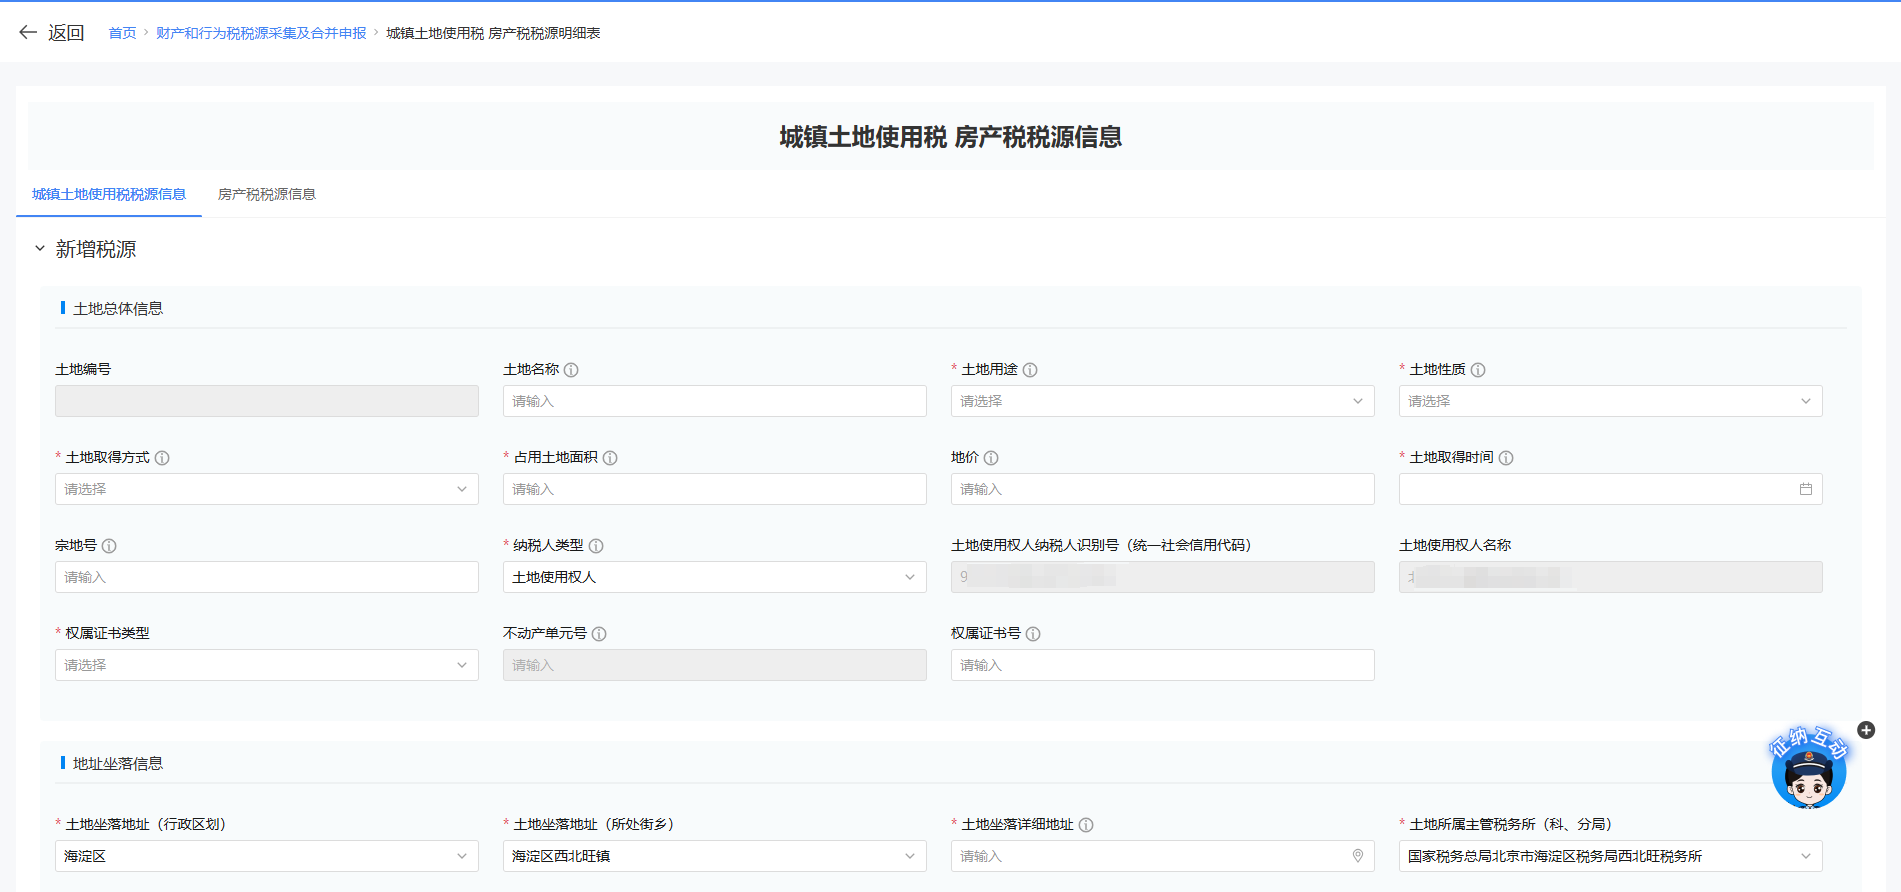
Task: Open 土地所属主管税务所 dropdown
Action: pyautogui.click(x=1610, y=856)
